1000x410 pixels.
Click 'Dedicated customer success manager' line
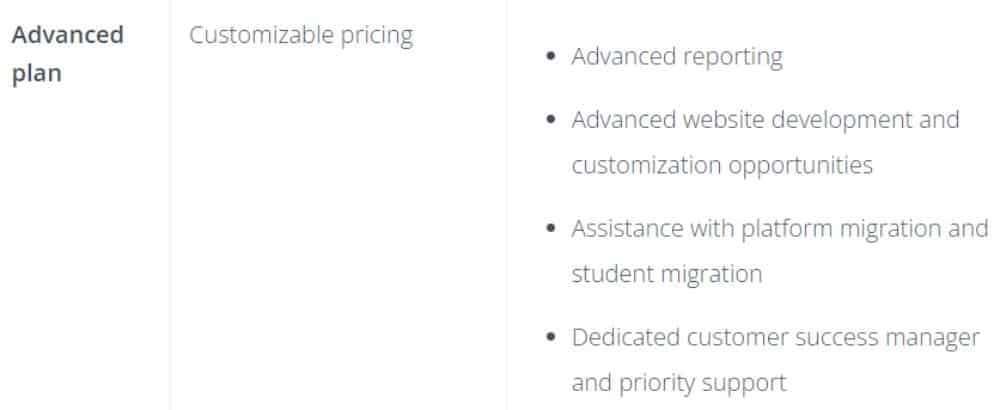coord(776,338)
